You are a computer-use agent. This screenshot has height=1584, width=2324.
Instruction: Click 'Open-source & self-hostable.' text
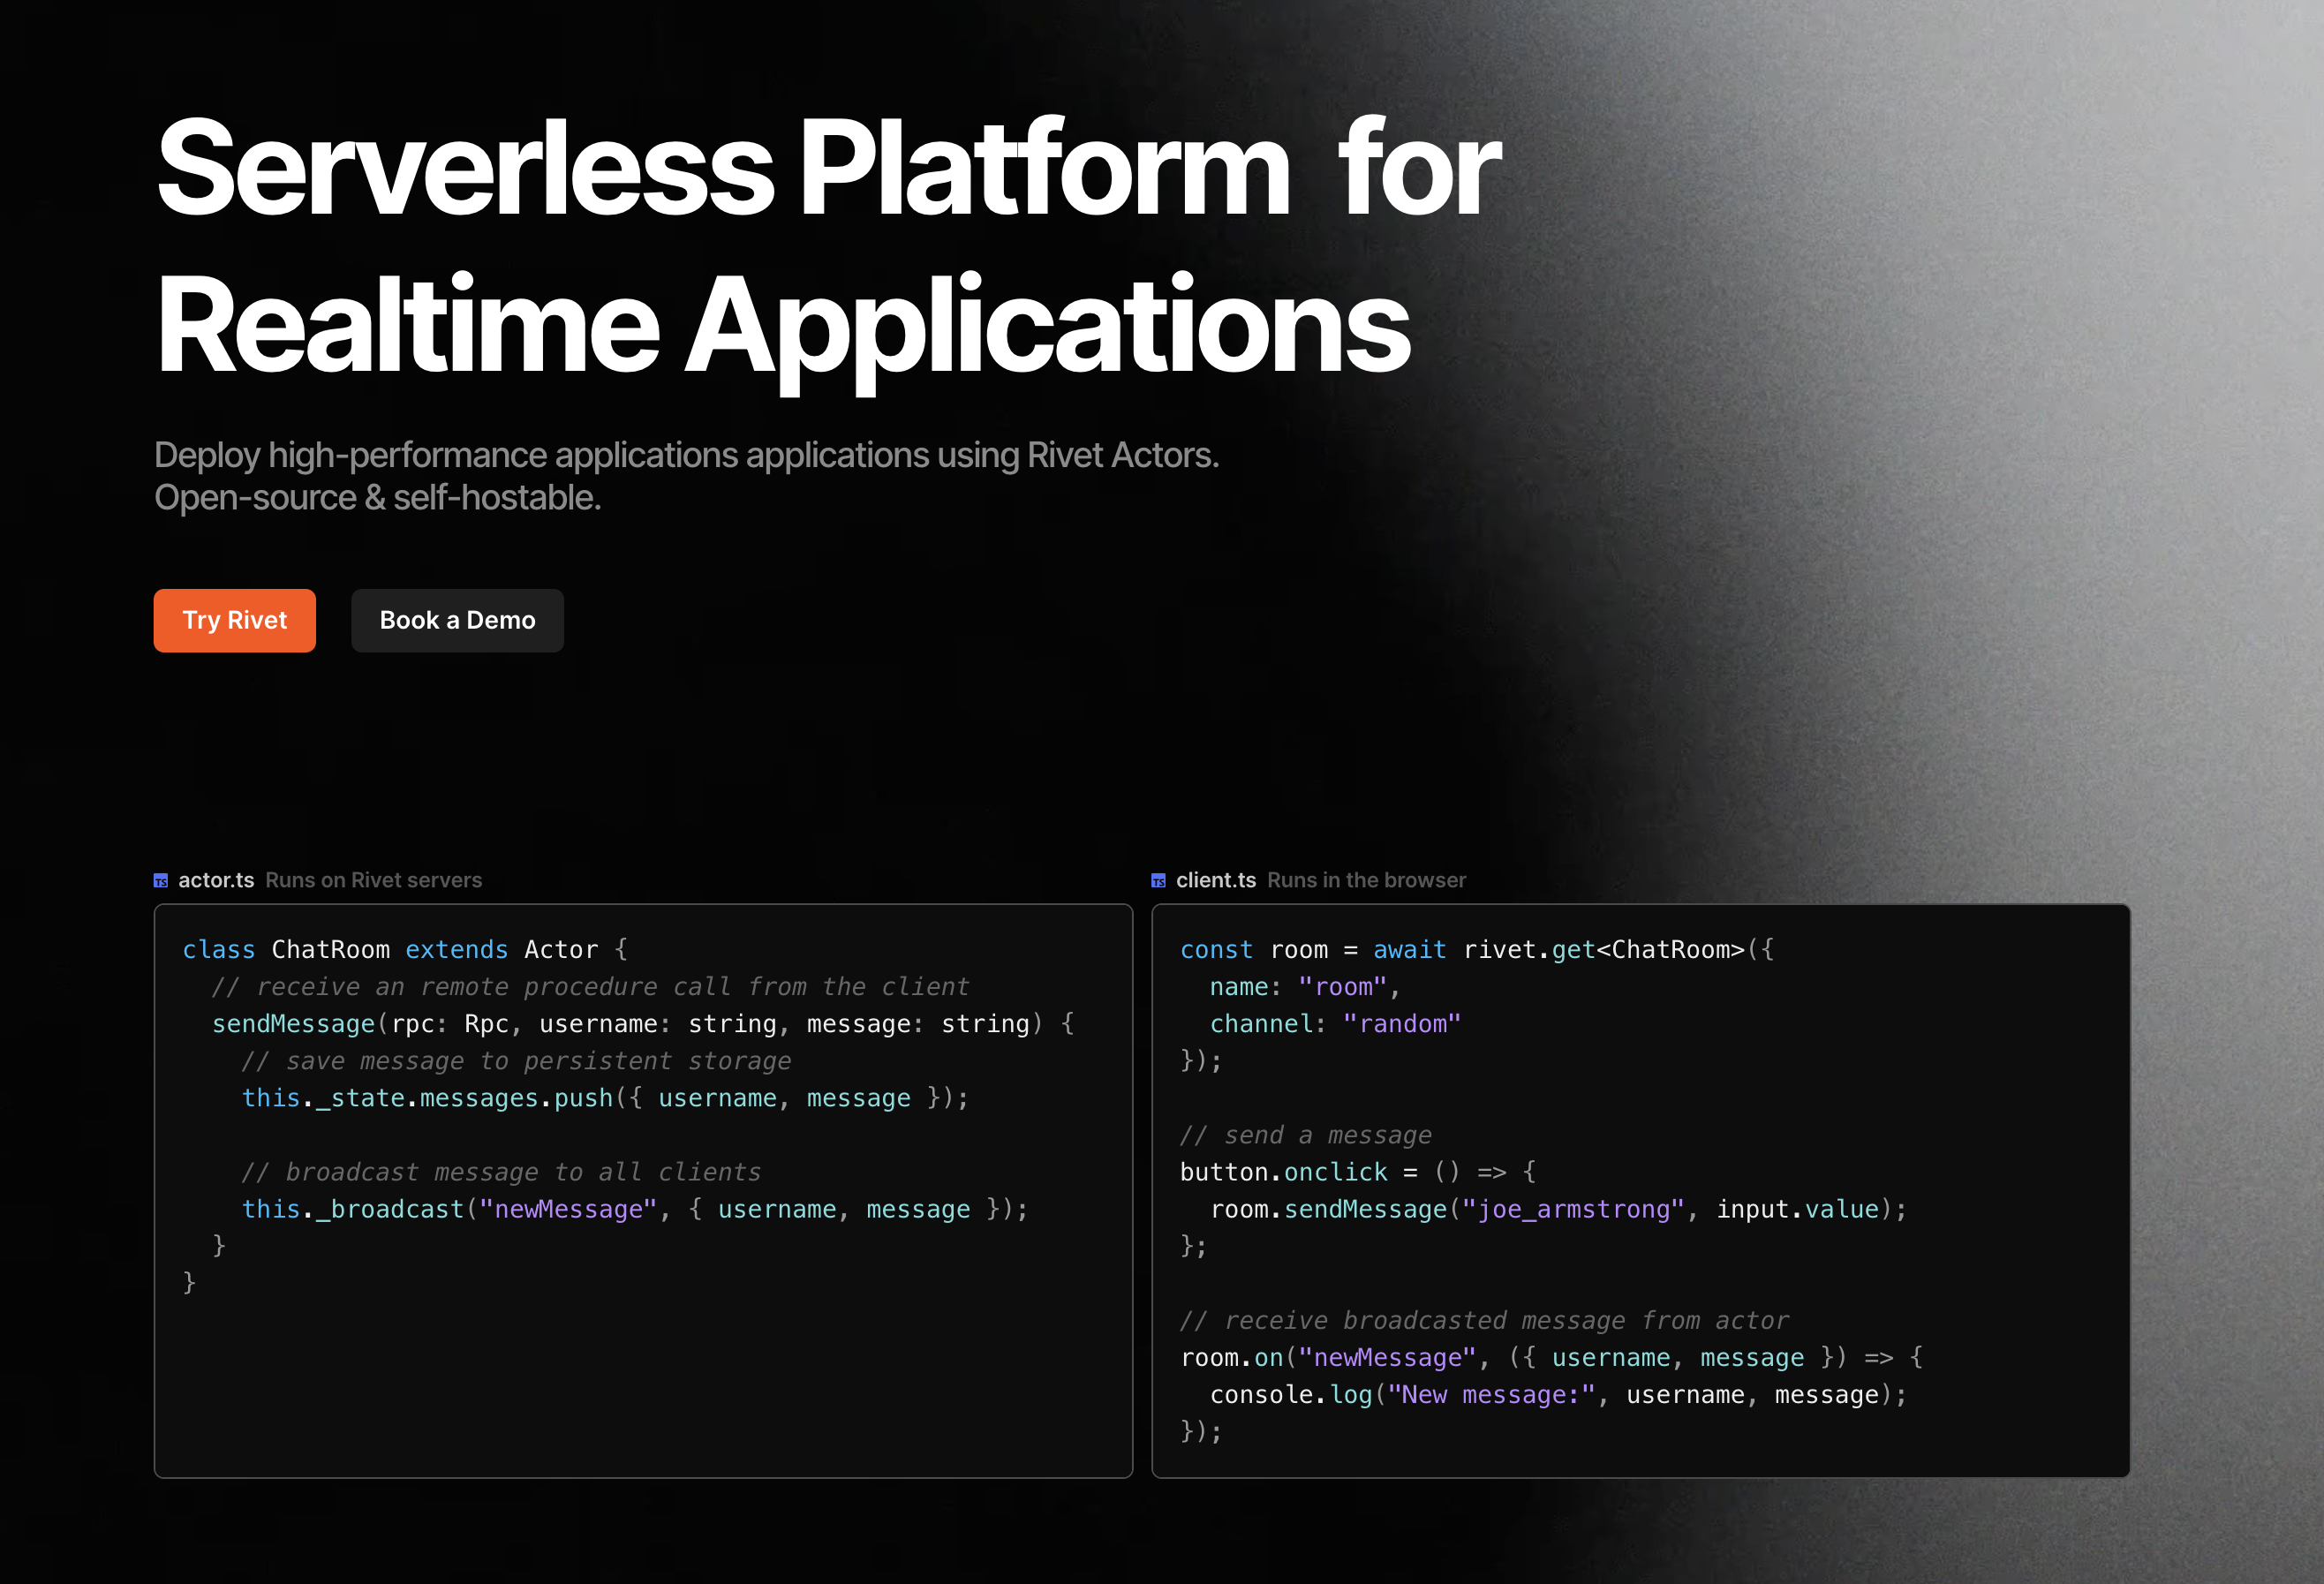tap(378, 497)
